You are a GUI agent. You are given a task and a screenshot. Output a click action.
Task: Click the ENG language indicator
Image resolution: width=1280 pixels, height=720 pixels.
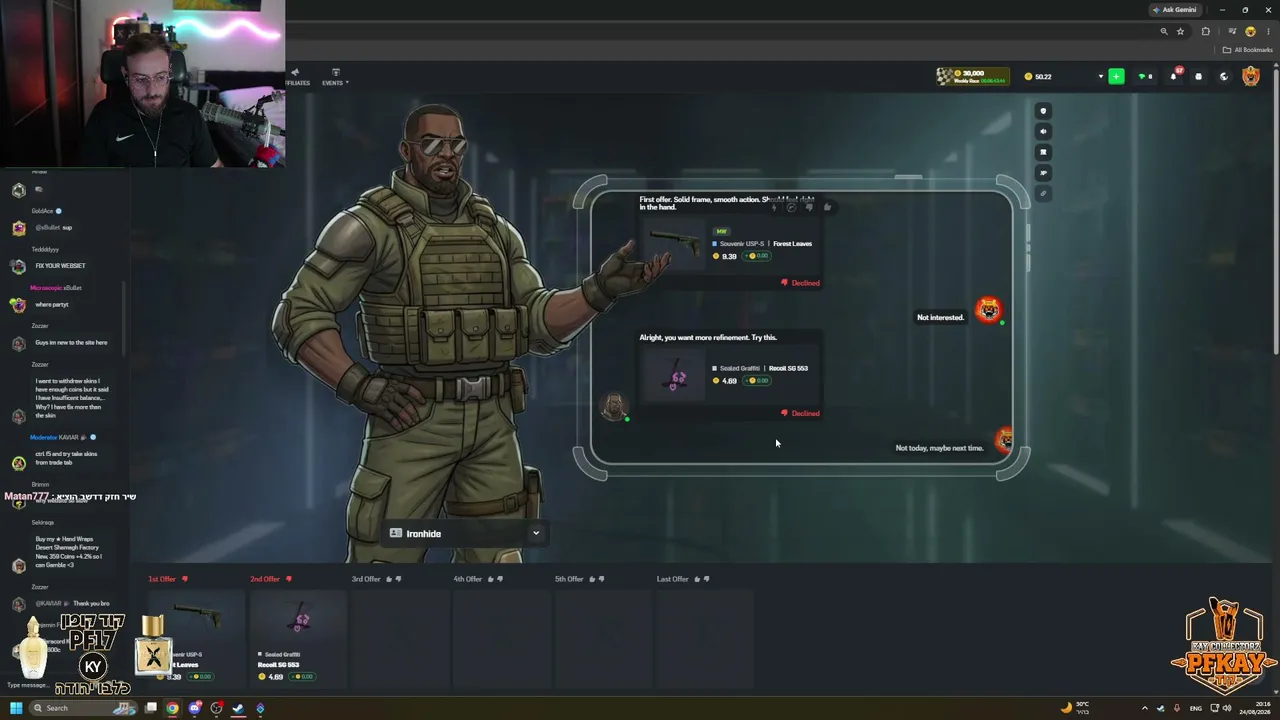pyautogui.click(x=1197, y=708)
